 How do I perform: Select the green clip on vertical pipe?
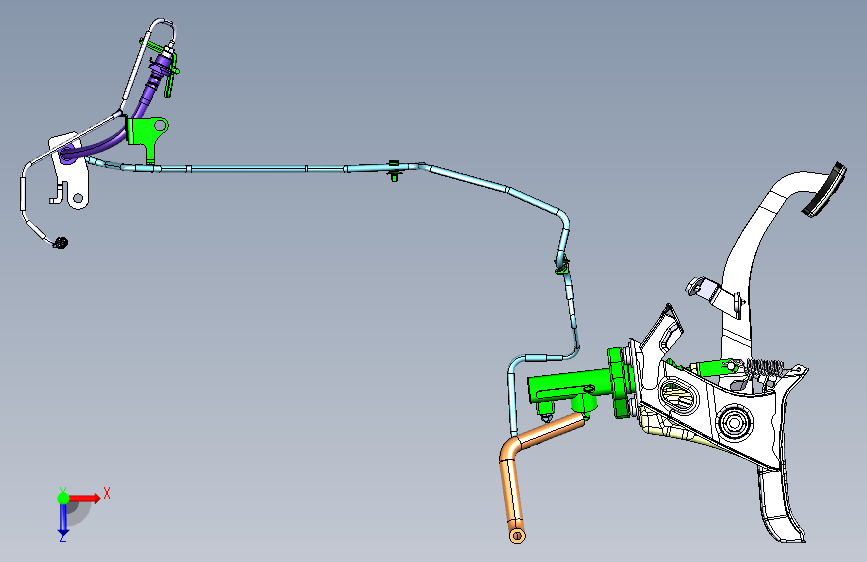[562, 266]
